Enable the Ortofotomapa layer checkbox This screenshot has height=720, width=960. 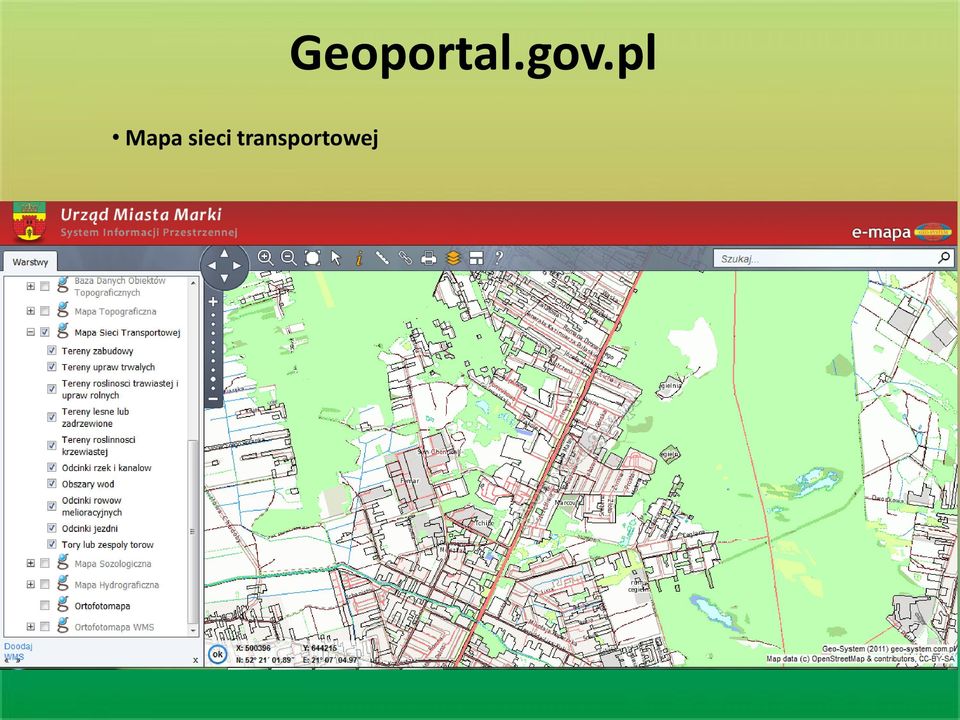[45, 605]
